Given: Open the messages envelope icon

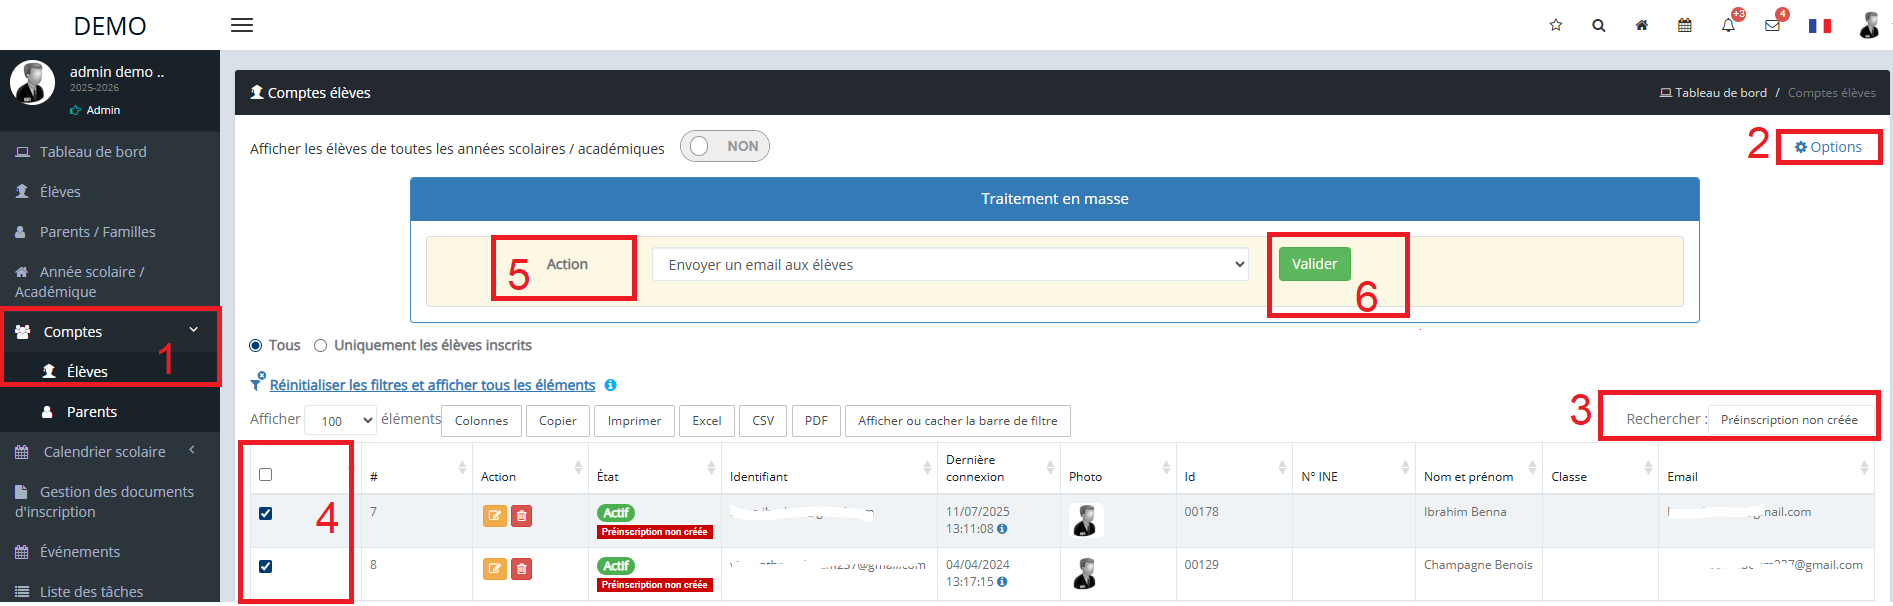Looking at the screenshot, I should (x=1772, y=25).
